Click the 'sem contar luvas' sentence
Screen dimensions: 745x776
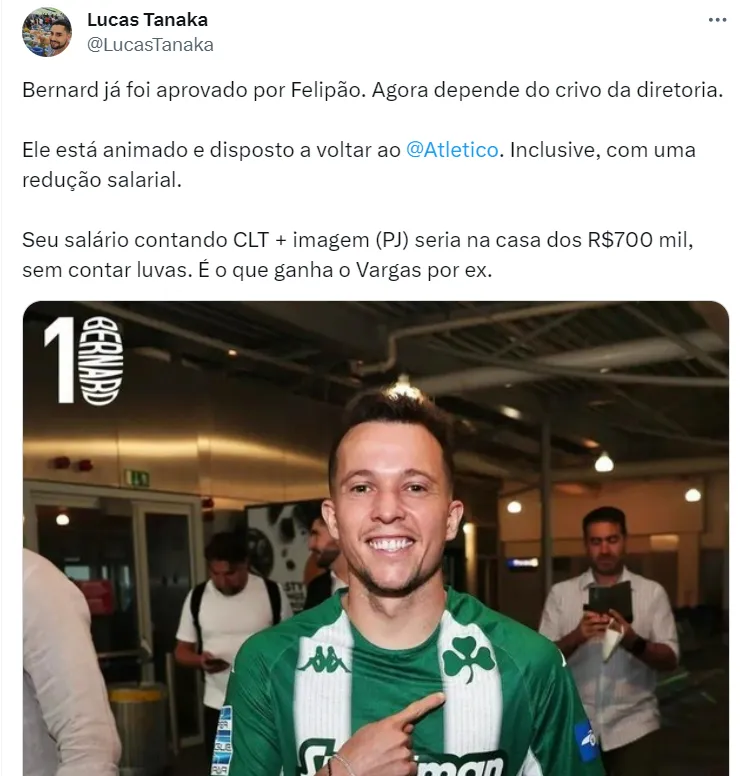pyautogui.click(x=107, y=270)
